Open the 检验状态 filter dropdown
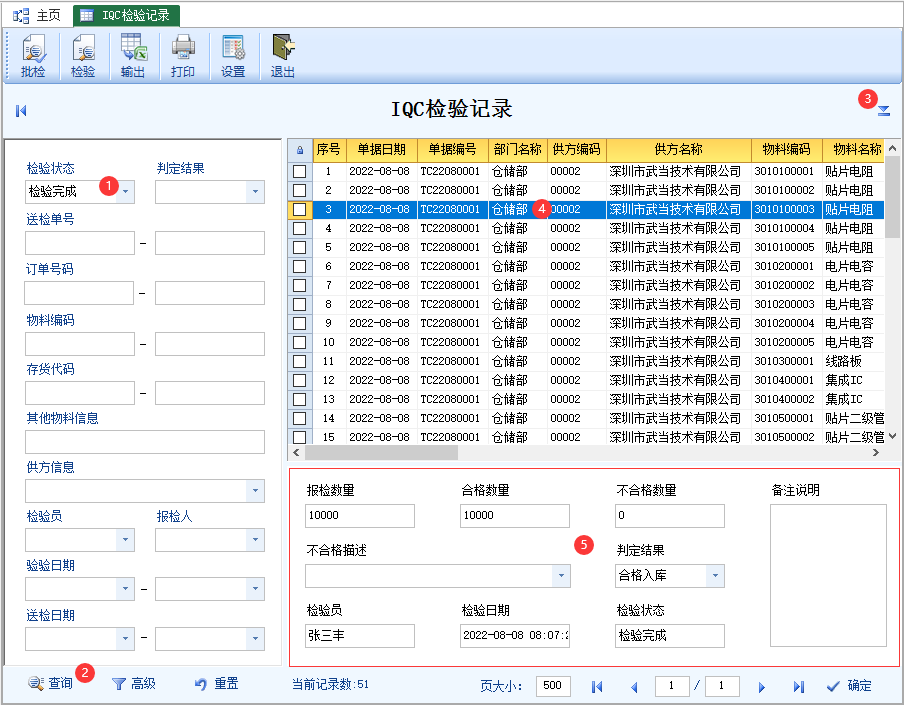The height and width of the screenshot is (705, 904). click(x=126, y=191)
